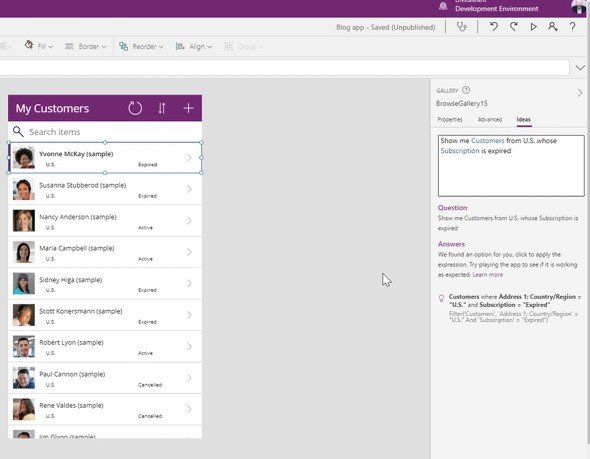This screenshot has width=590, height=459.
Task: Click the sort icon in My Customers header
Action: [x=162, y=108]
